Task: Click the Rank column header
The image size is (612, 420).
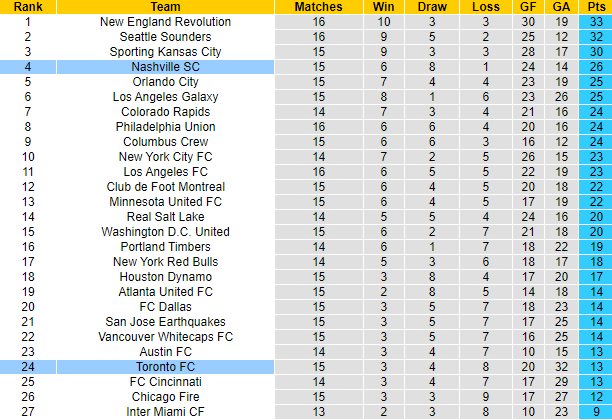Action: pyautogui.click(x=27, y=6)
